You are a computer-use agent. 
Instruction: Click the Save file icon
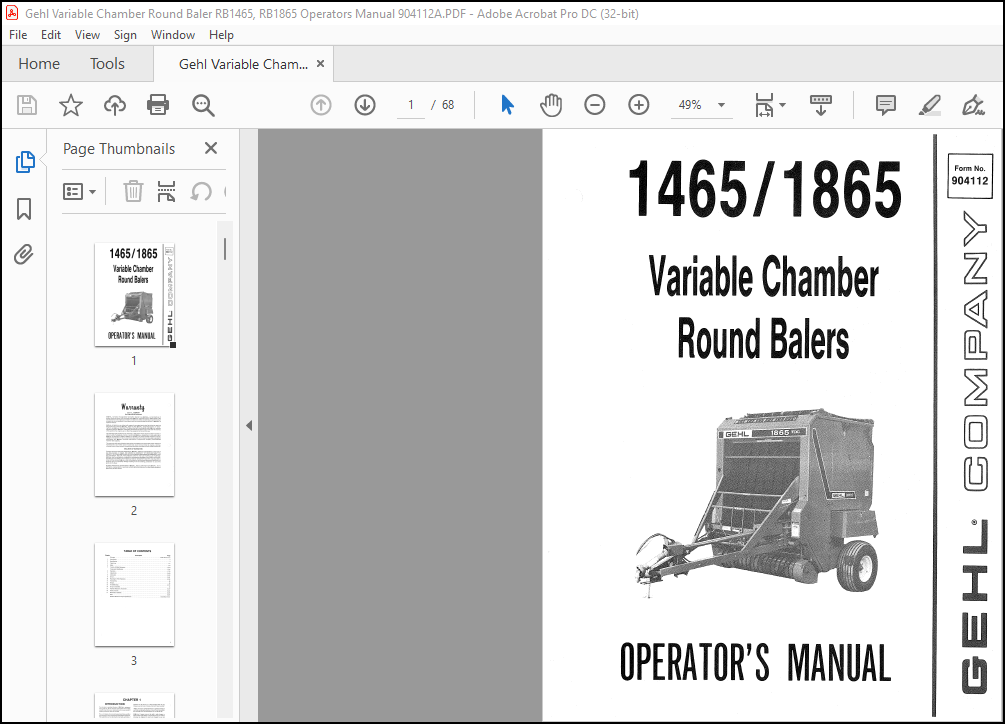pos(27,105)
